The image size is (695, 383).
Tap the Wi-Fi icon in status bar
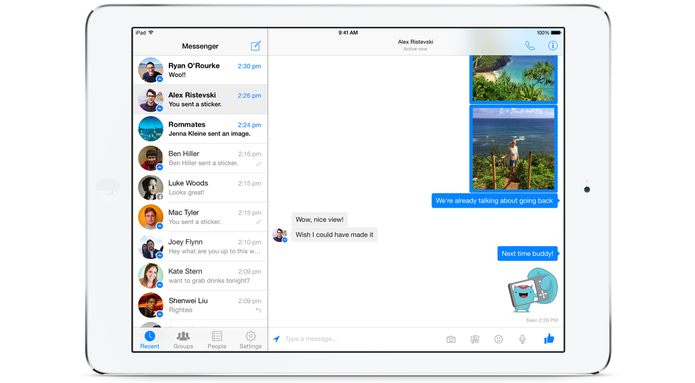[151, 33]
